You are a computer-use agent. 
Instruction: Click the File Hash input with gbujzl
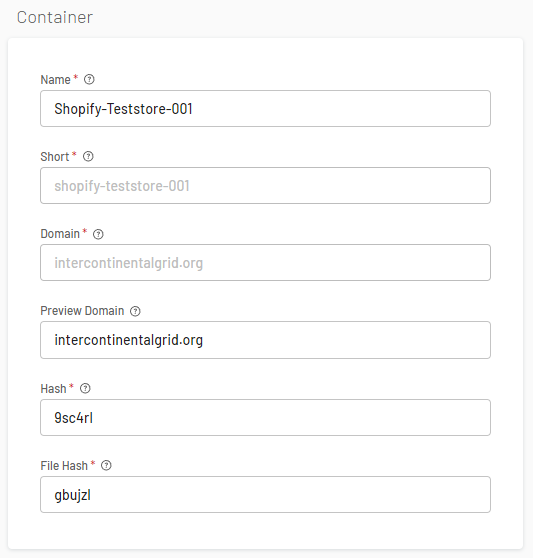(265, 495)
